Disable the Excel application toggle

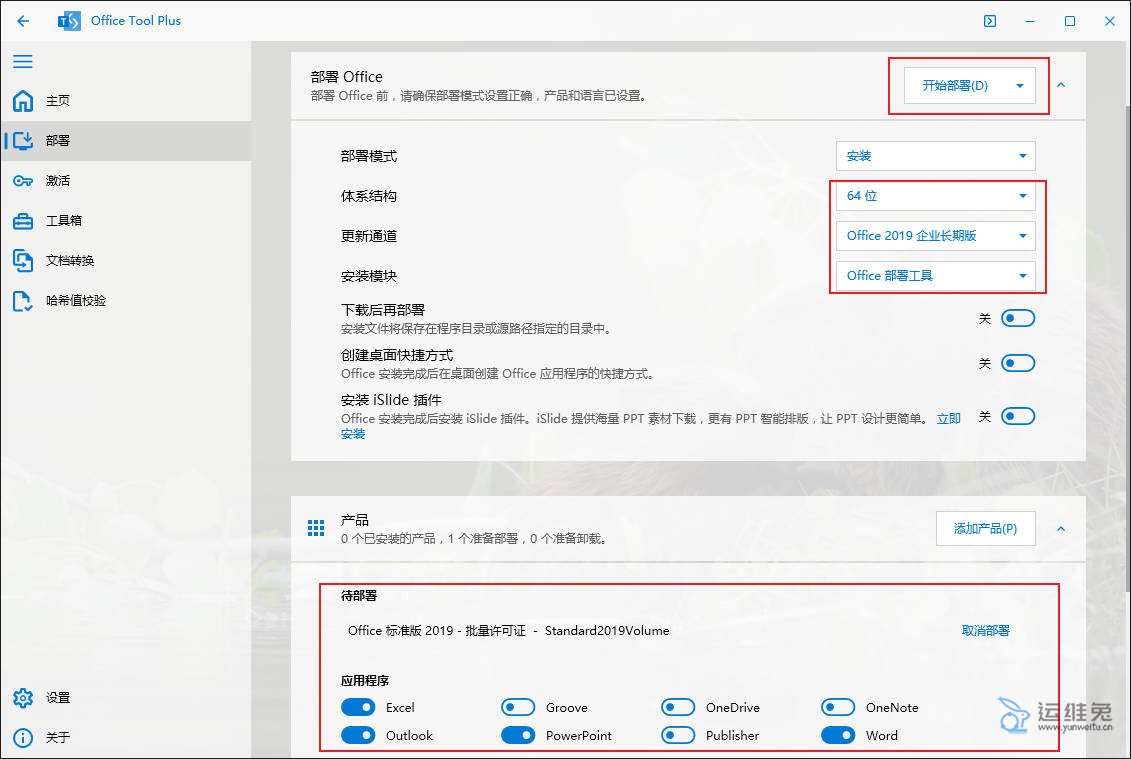[x=358, y=708]
